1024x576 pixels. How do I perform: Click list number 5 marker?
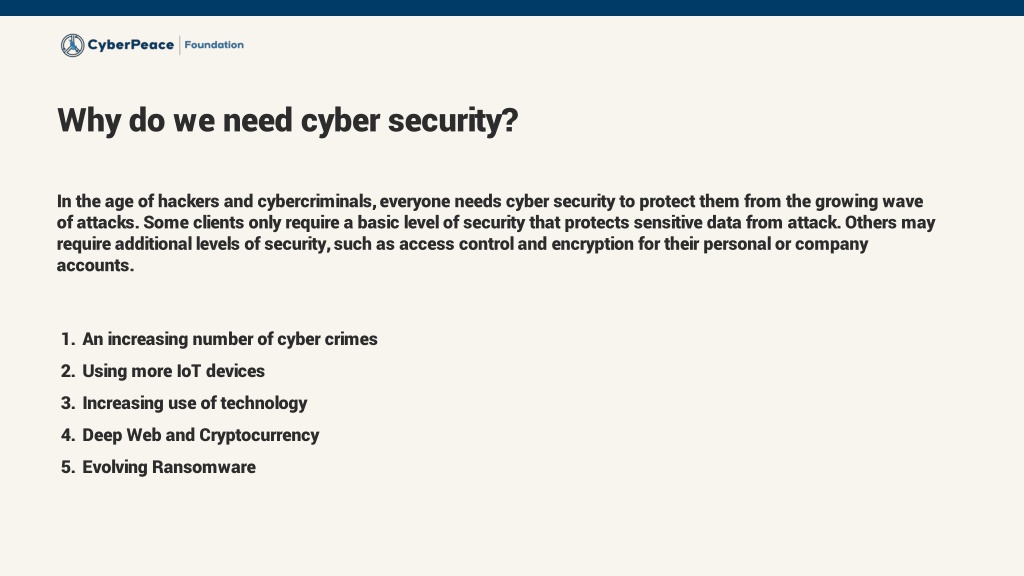click(68, 468)
